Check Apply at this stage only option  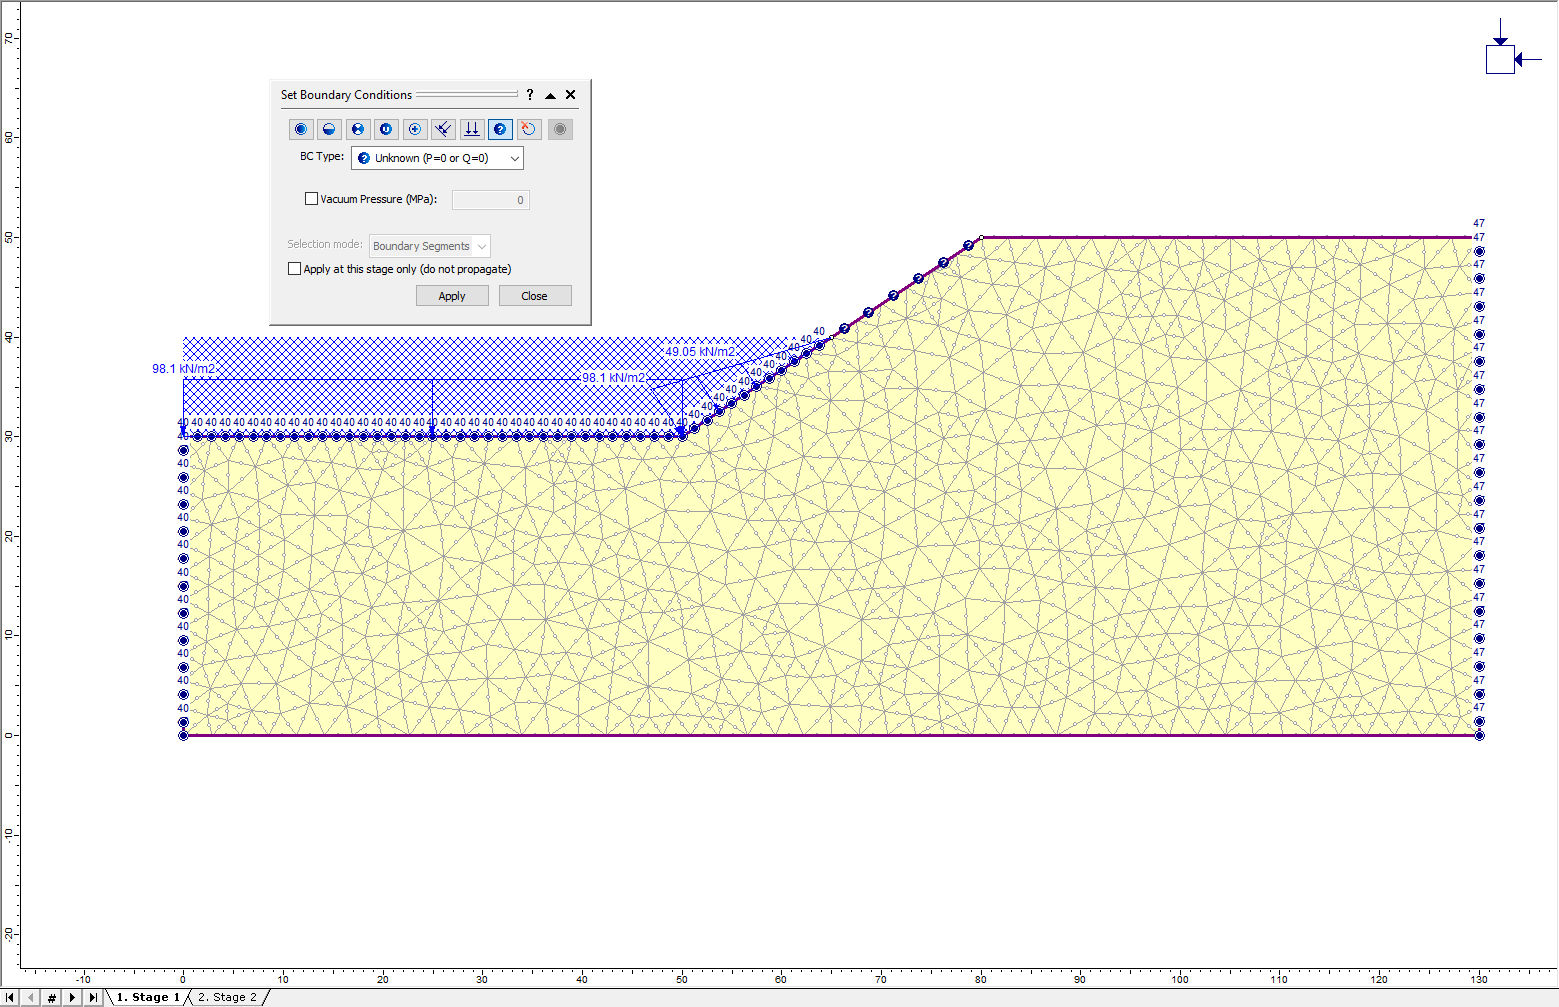pyautogui.click(x=294, y=268)
